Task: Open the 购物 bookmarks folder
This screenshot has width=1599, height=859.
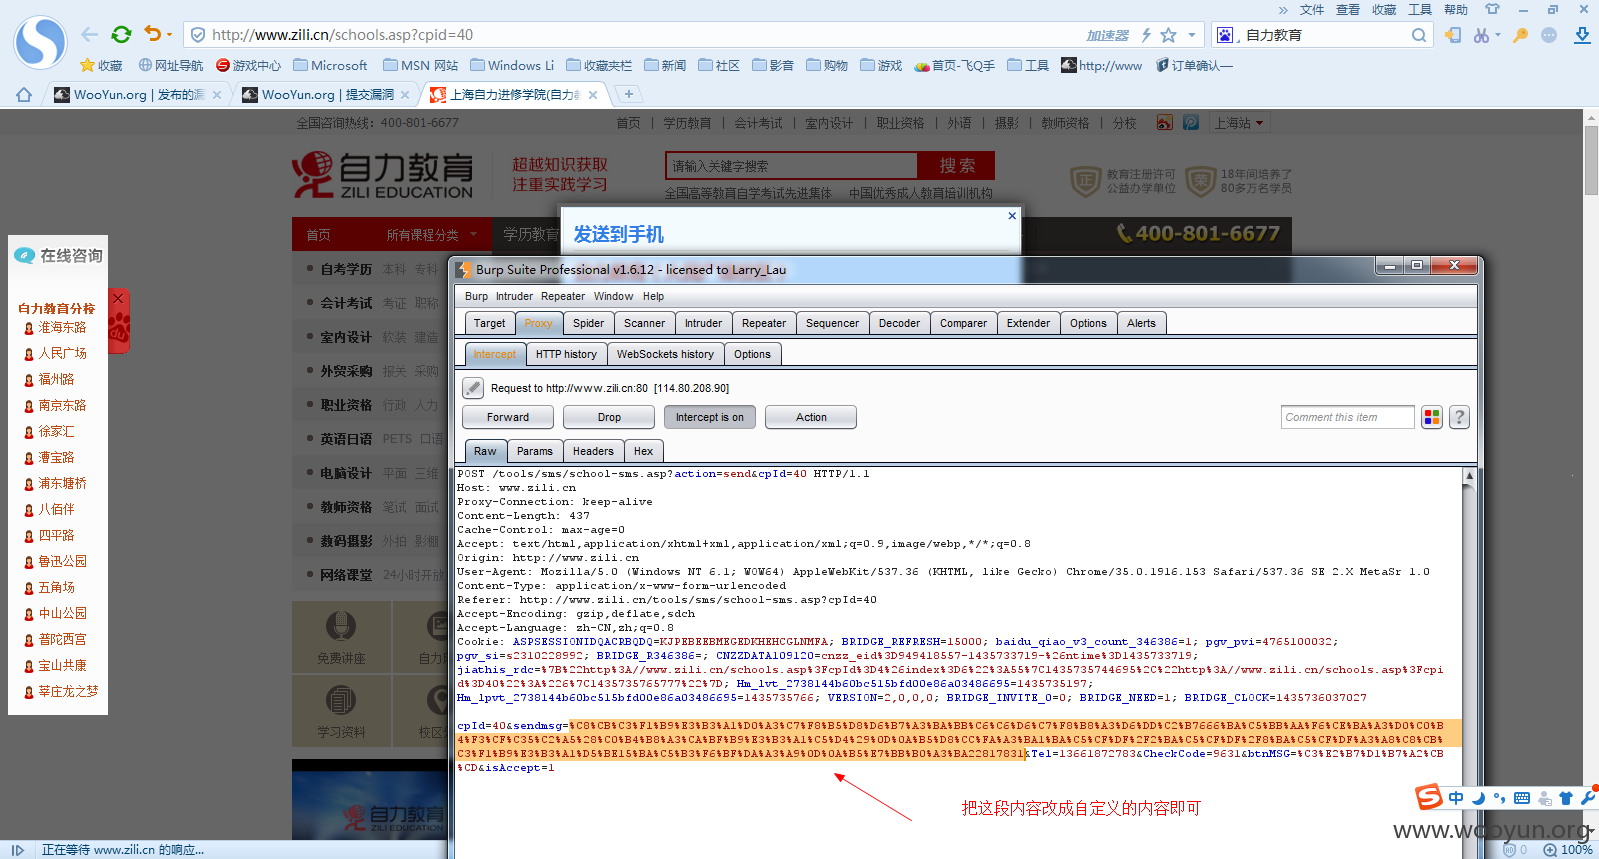Action: point(827,65)
